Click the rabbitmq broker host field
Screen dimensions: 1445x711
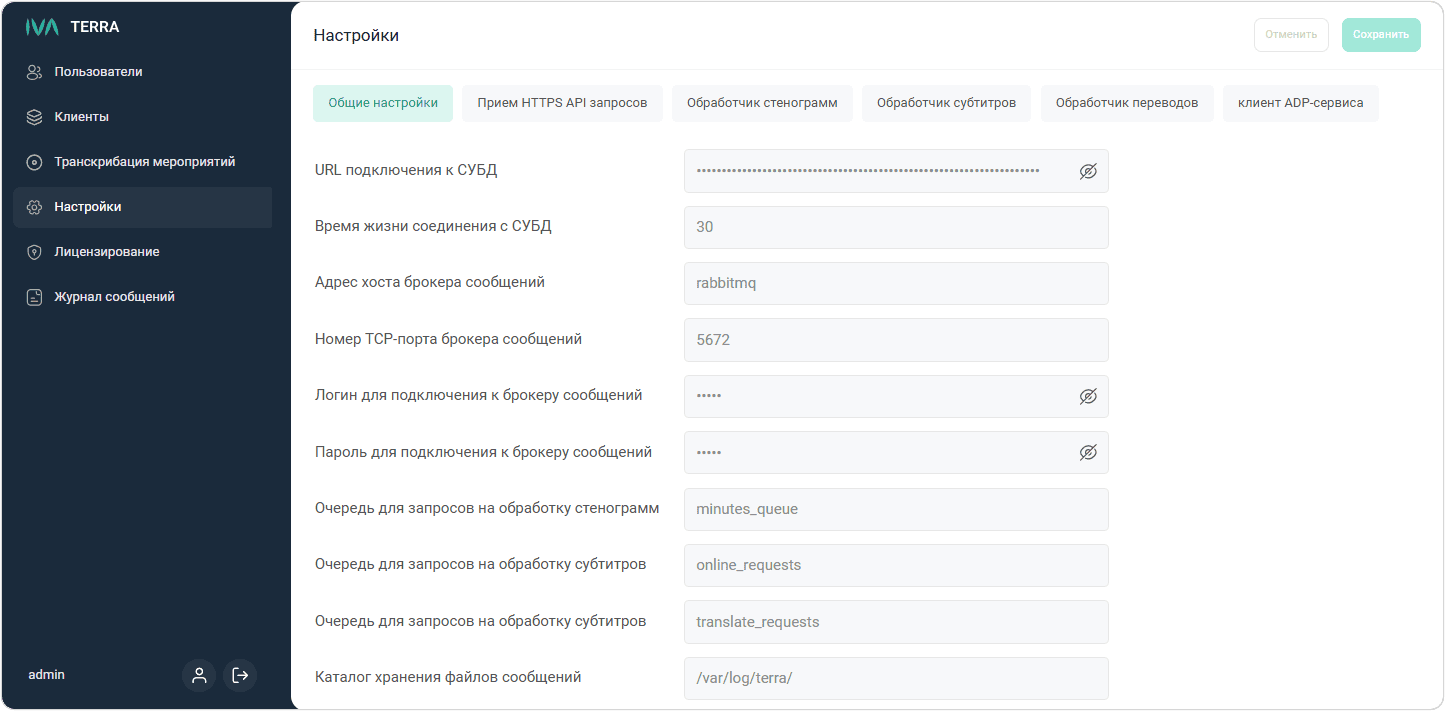click(x=895, y=283)
